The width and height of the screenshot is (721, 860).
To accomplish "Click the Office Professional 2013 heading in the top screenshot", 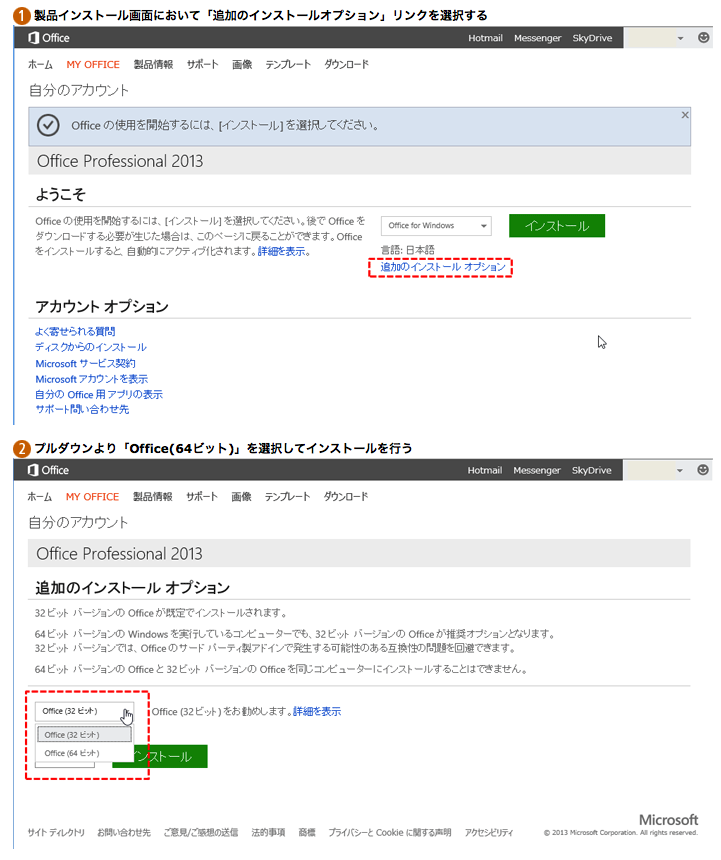I will (120, 161).
